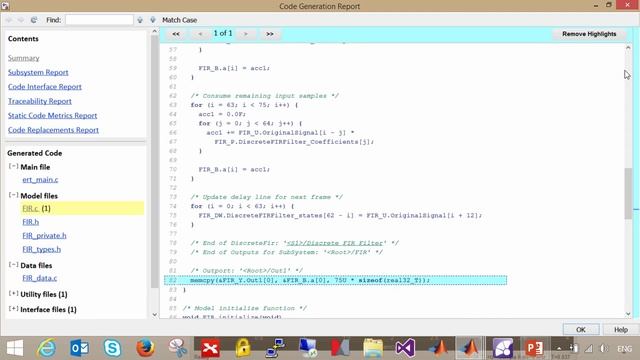The height and width of the screenshot is (360, 640).
Task: Click the forward navigation arrow in toolbar
Action: pyautogui.click(x=21, y=20)
